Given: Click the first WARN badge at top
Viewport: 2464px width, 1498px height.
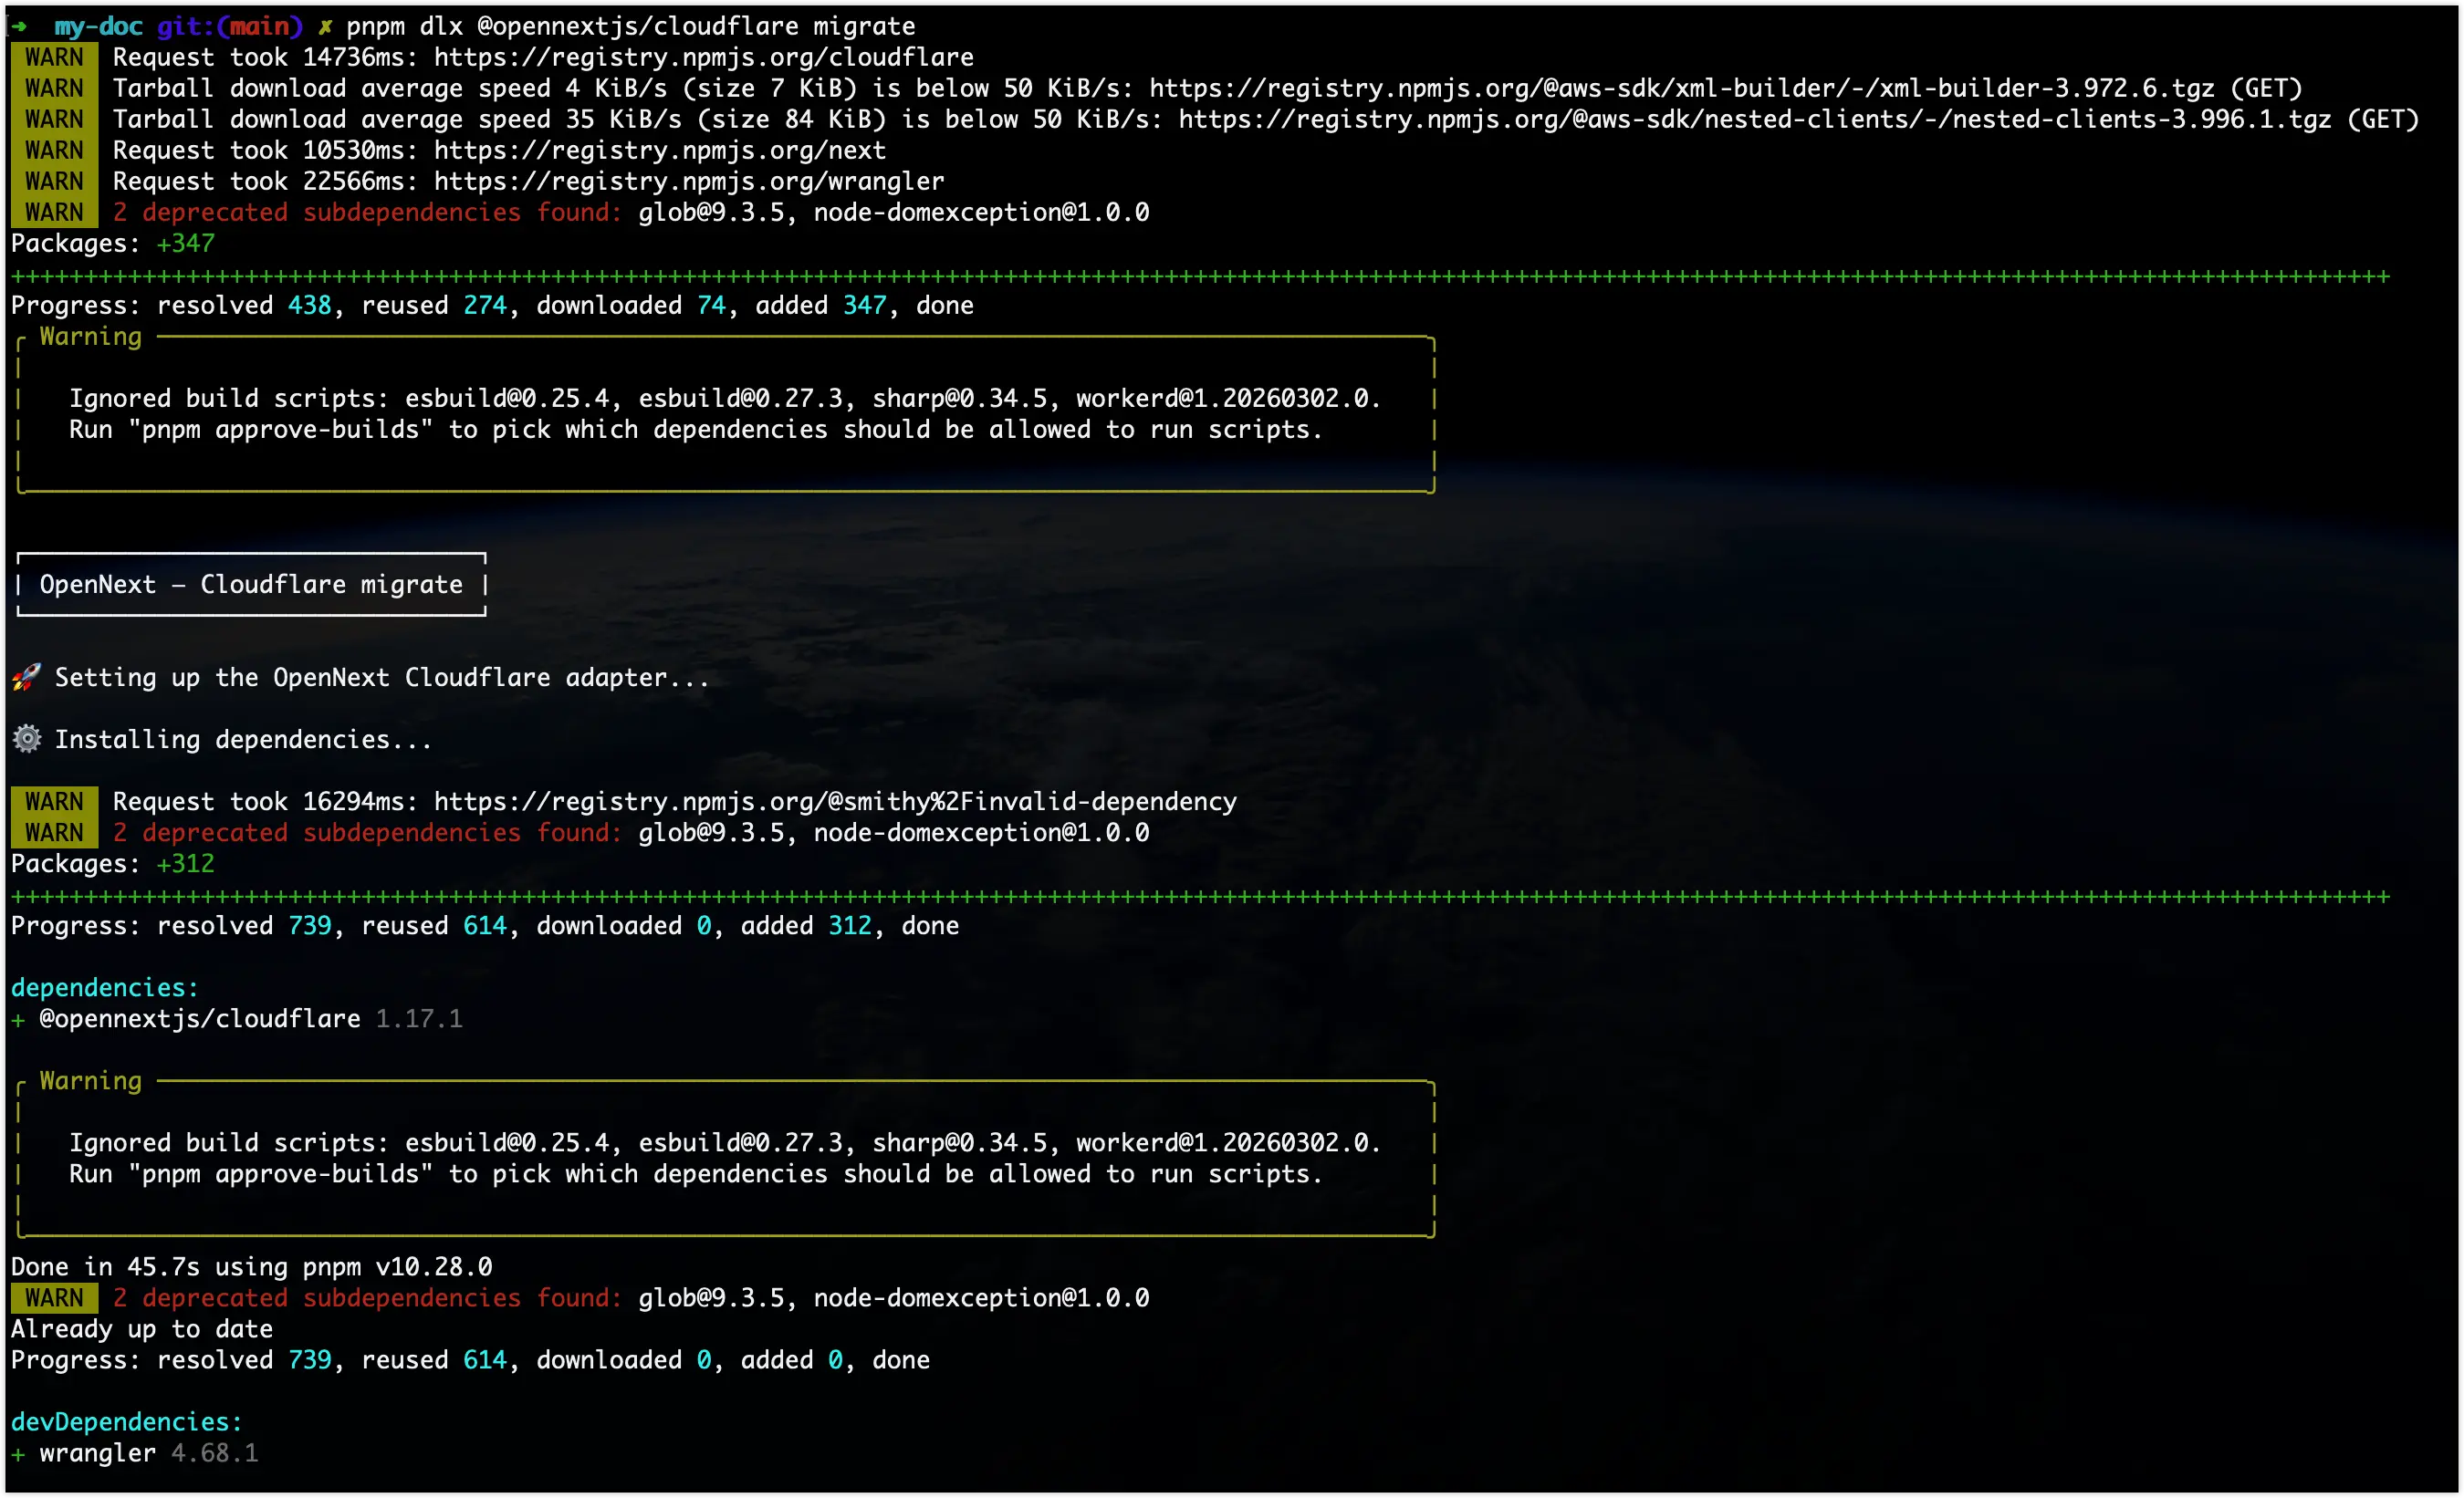Looking at the screenshot, I should pyautogui.click(x=54, y=58).
